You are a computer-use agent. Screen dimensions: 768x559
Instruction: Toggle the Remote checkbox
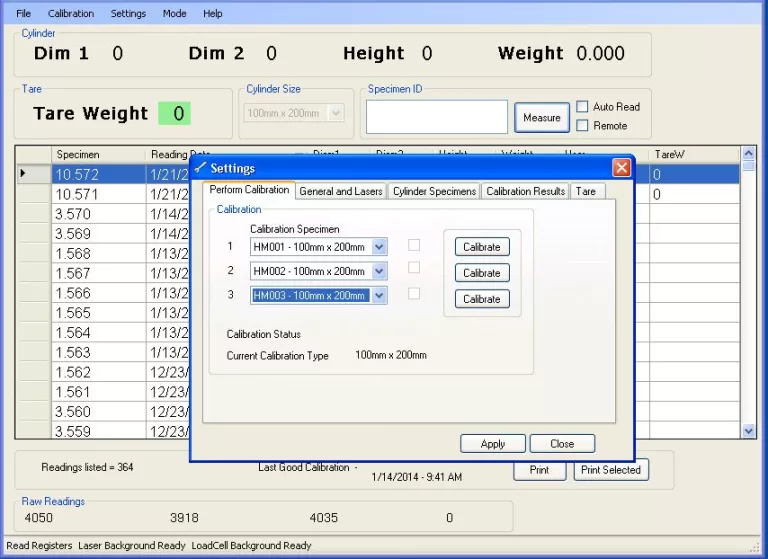click(582, 126)
